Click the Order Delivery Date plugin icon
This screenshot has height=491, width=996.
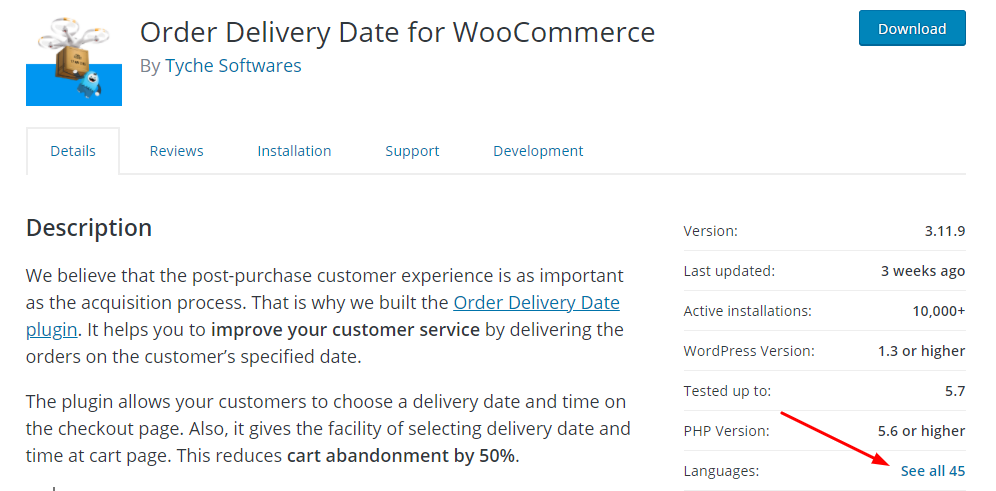74,58
